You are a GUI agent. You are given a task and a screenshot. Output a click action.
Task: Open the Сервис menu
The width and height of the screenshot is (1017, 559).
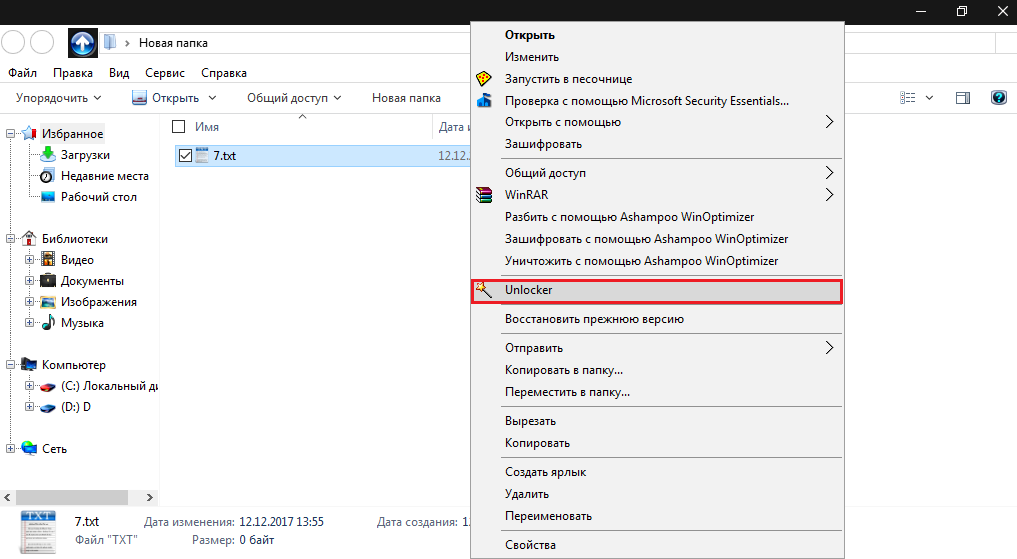point(164,73)
